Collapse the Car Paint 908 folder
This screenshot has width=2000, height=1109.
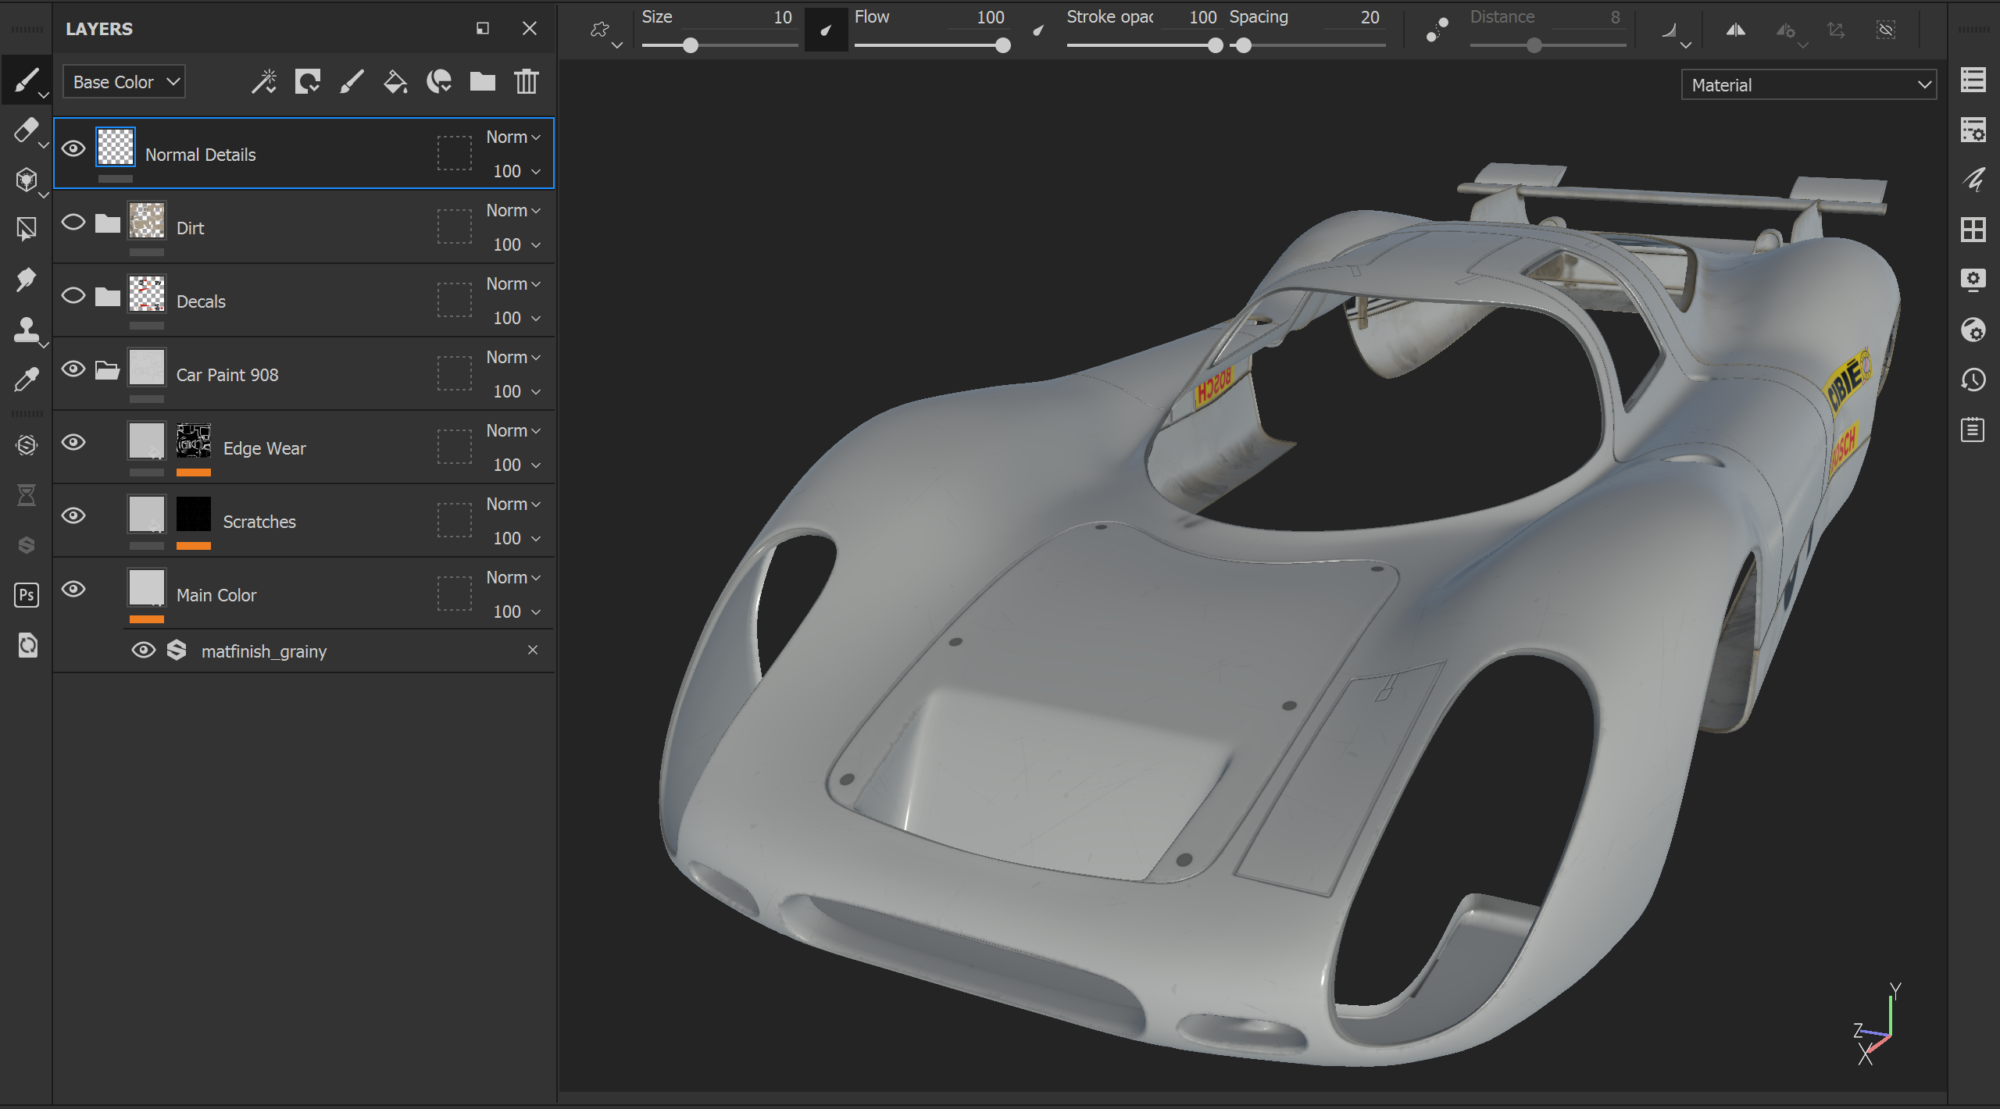107,370
